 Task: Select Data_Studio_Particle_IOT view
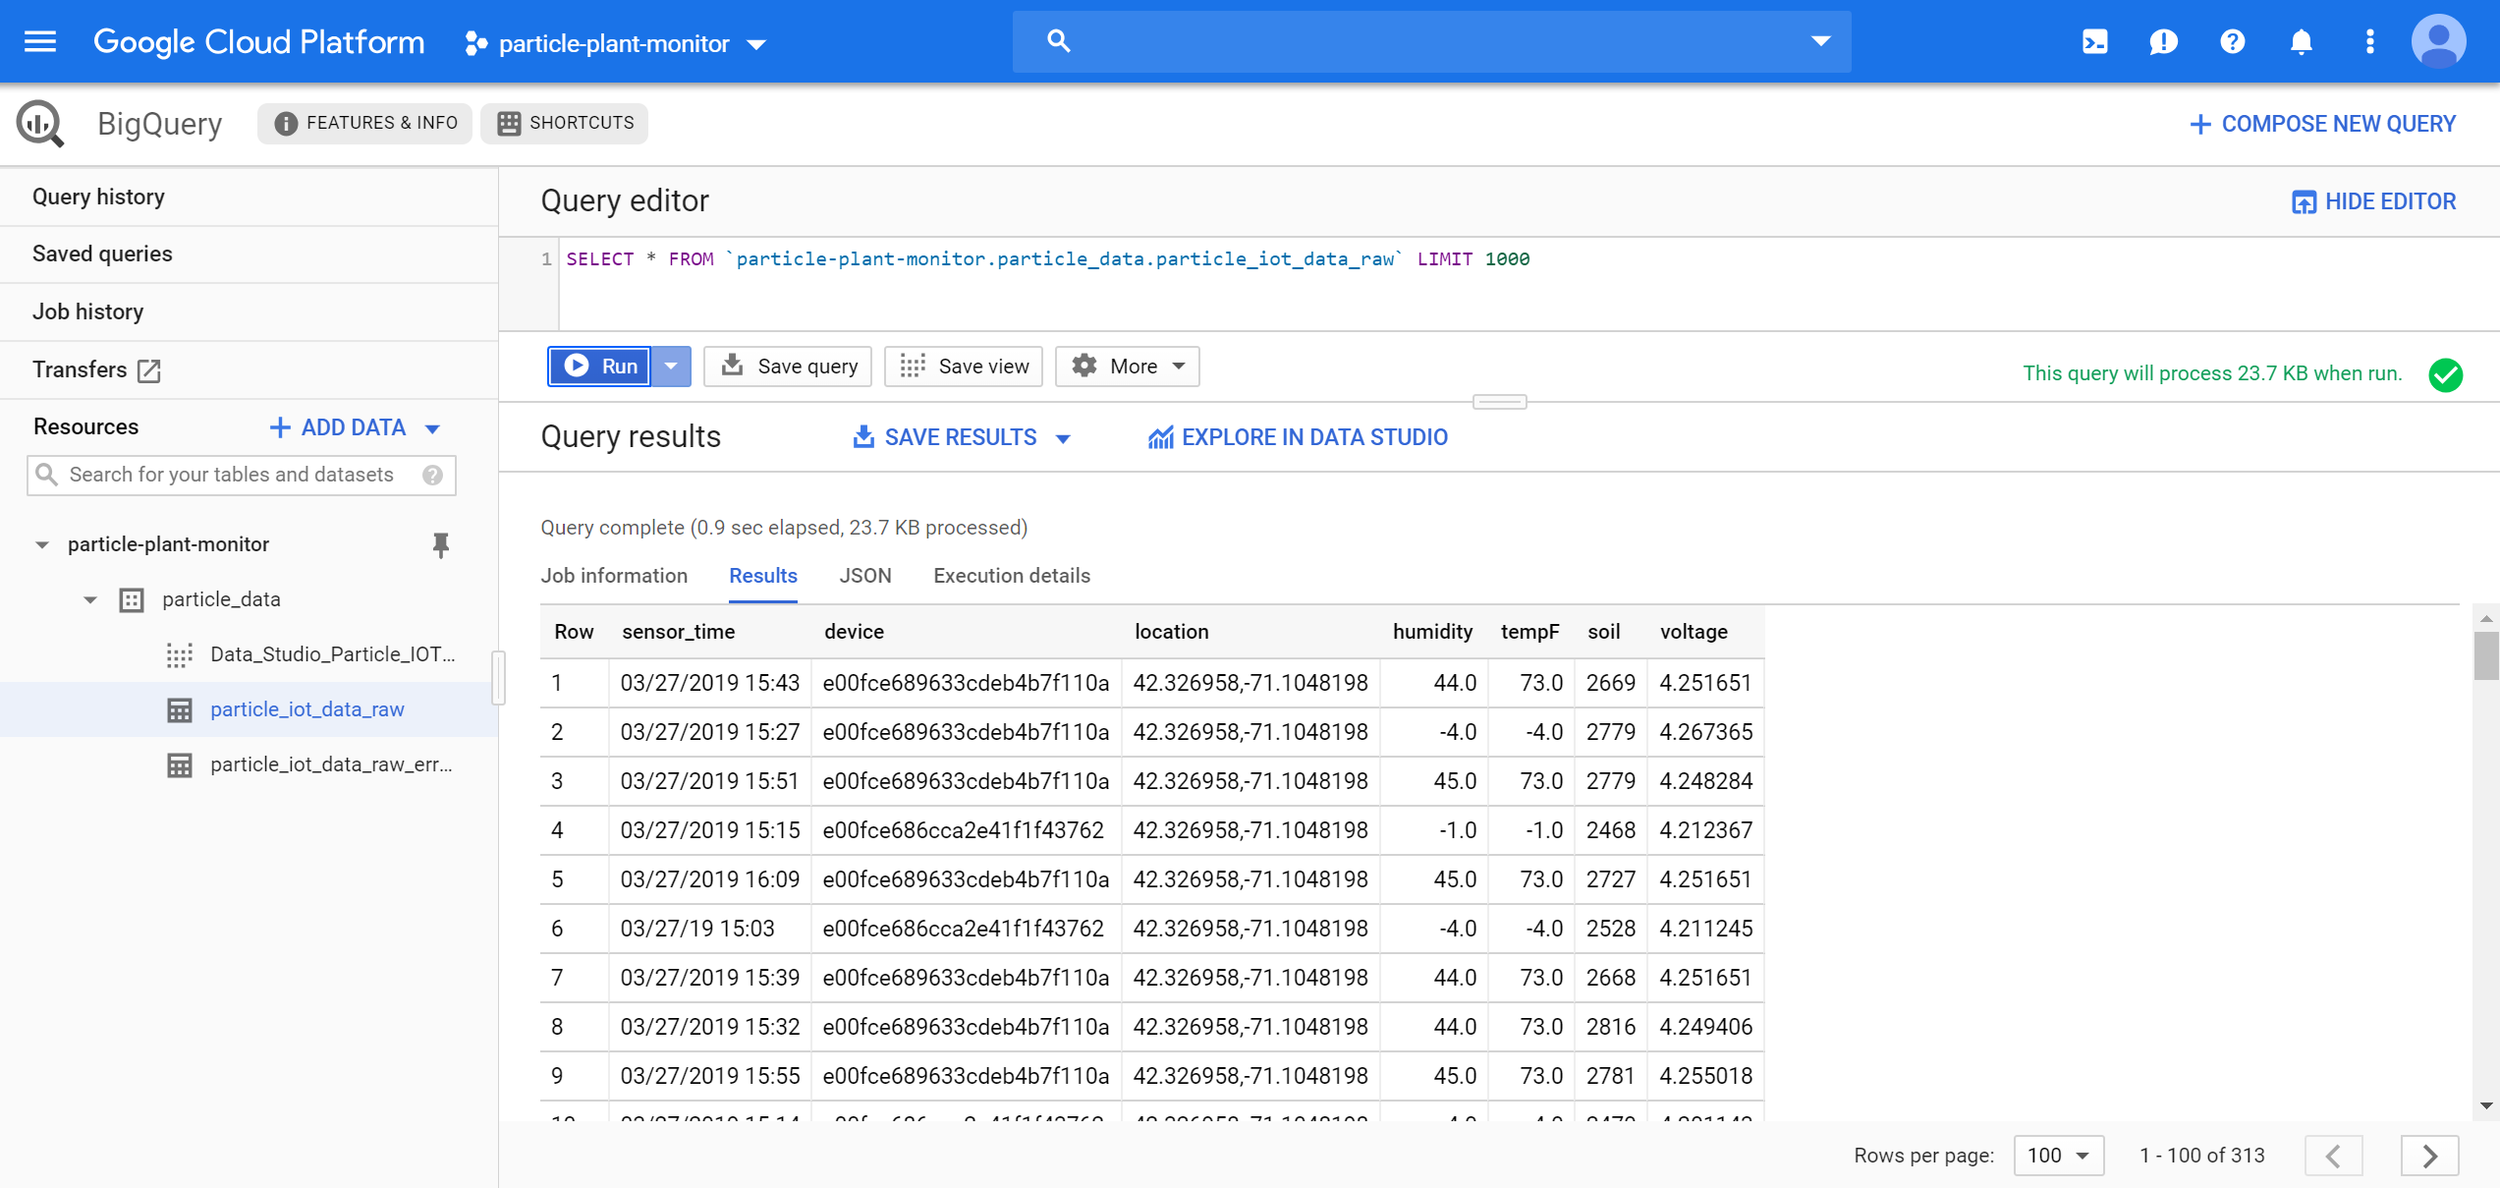[332, 655]
